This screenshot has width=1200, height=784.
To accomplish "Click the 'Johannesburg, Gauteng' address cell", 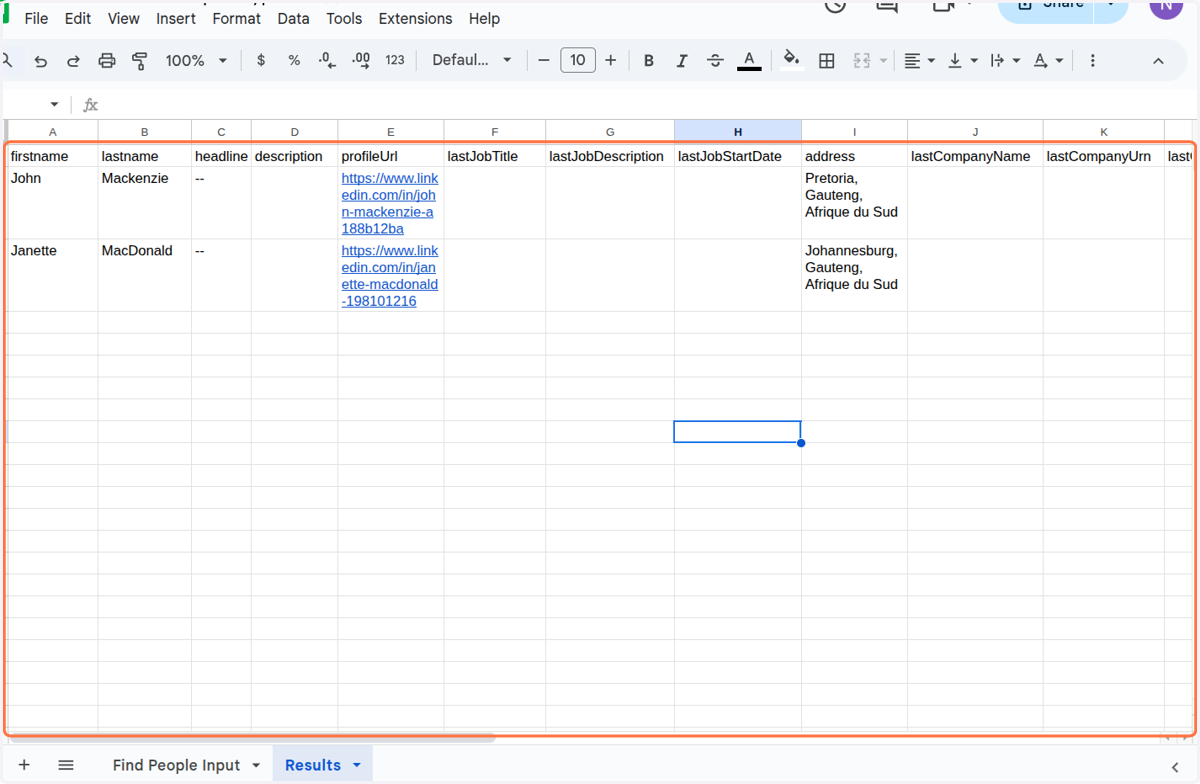I will pyautogui.click(x=855, y=275).
